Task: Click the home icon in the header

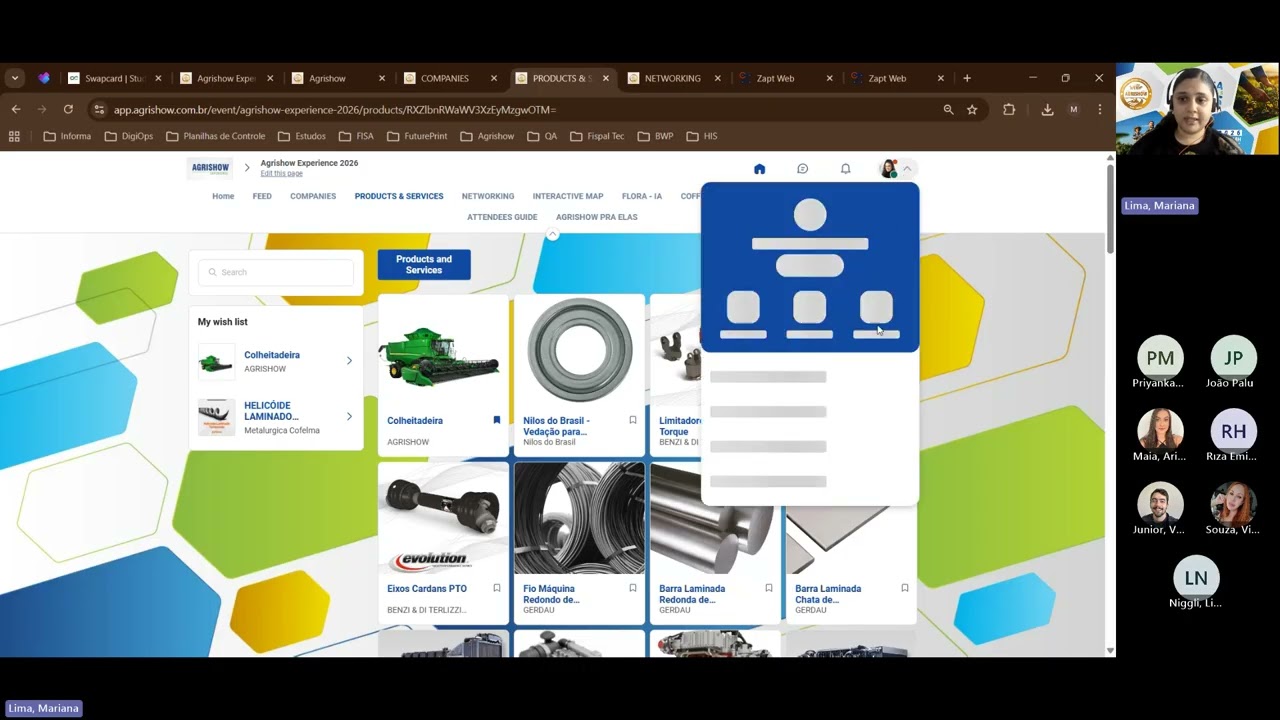Action: (x=759, y=169)
